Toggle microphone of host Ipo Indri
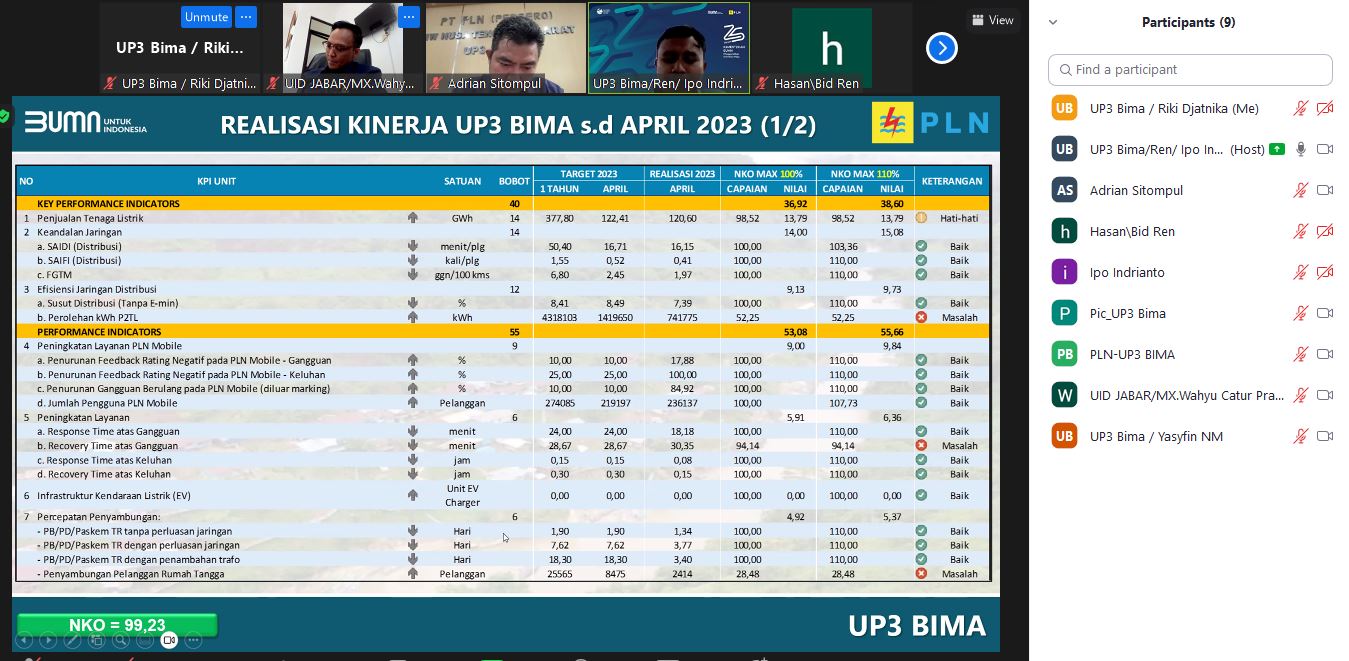The image size is (1349, 661). (1301, 149)
